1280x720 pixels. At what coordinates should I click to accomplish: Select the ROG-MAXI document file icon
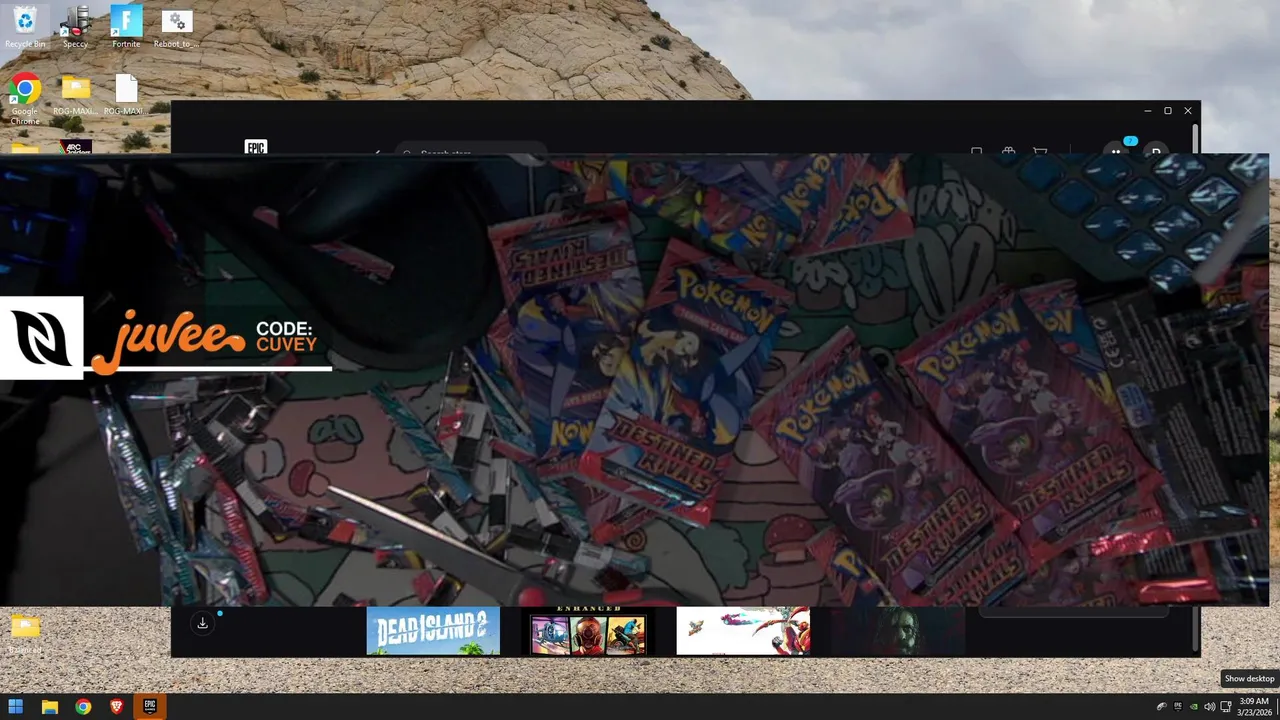pyautogui.click(x=126, y=96)
